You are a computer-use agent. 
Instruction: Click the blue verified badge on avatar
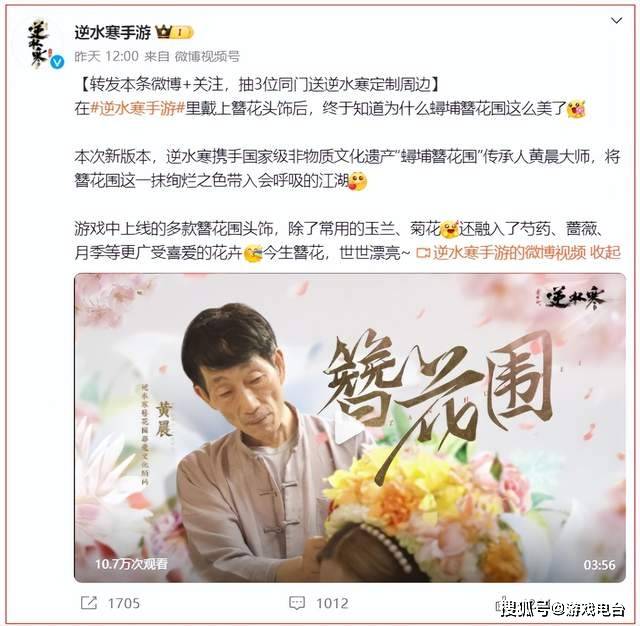58,62
